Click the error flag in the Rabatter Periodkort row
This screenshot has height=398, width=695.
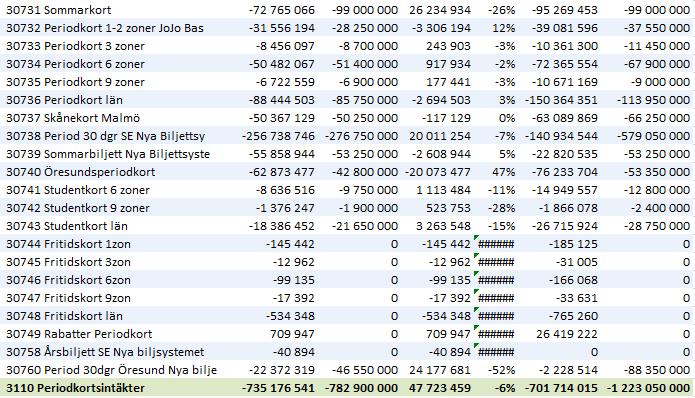coord(476,328)
